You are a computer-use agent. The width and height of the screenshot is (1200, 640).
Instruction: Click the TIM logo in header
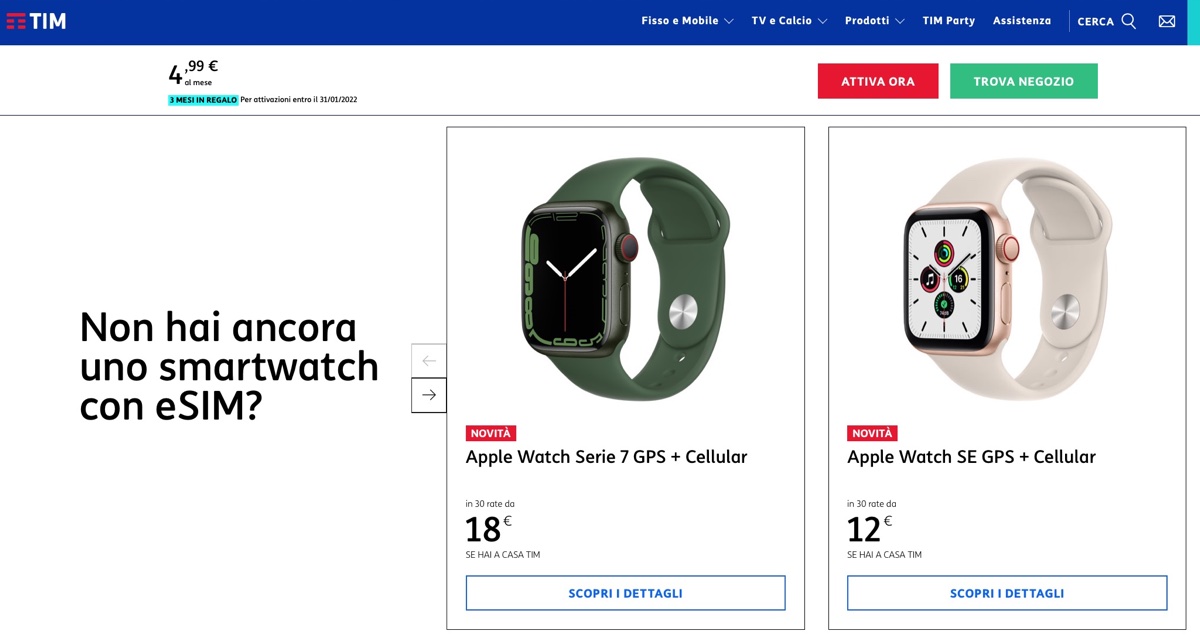click(36, 21)
